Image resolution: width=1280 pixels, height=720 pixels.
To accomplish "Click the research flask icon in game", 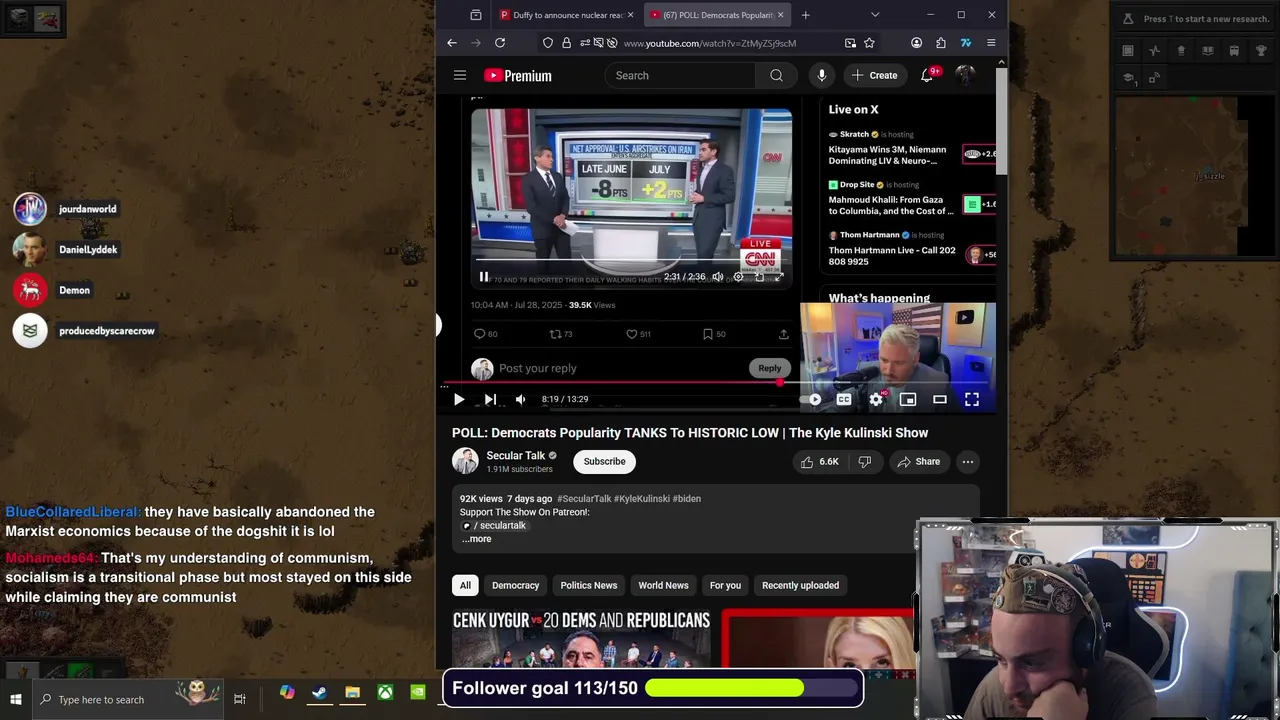I will pyautogui.click(x=1128, y=19).
